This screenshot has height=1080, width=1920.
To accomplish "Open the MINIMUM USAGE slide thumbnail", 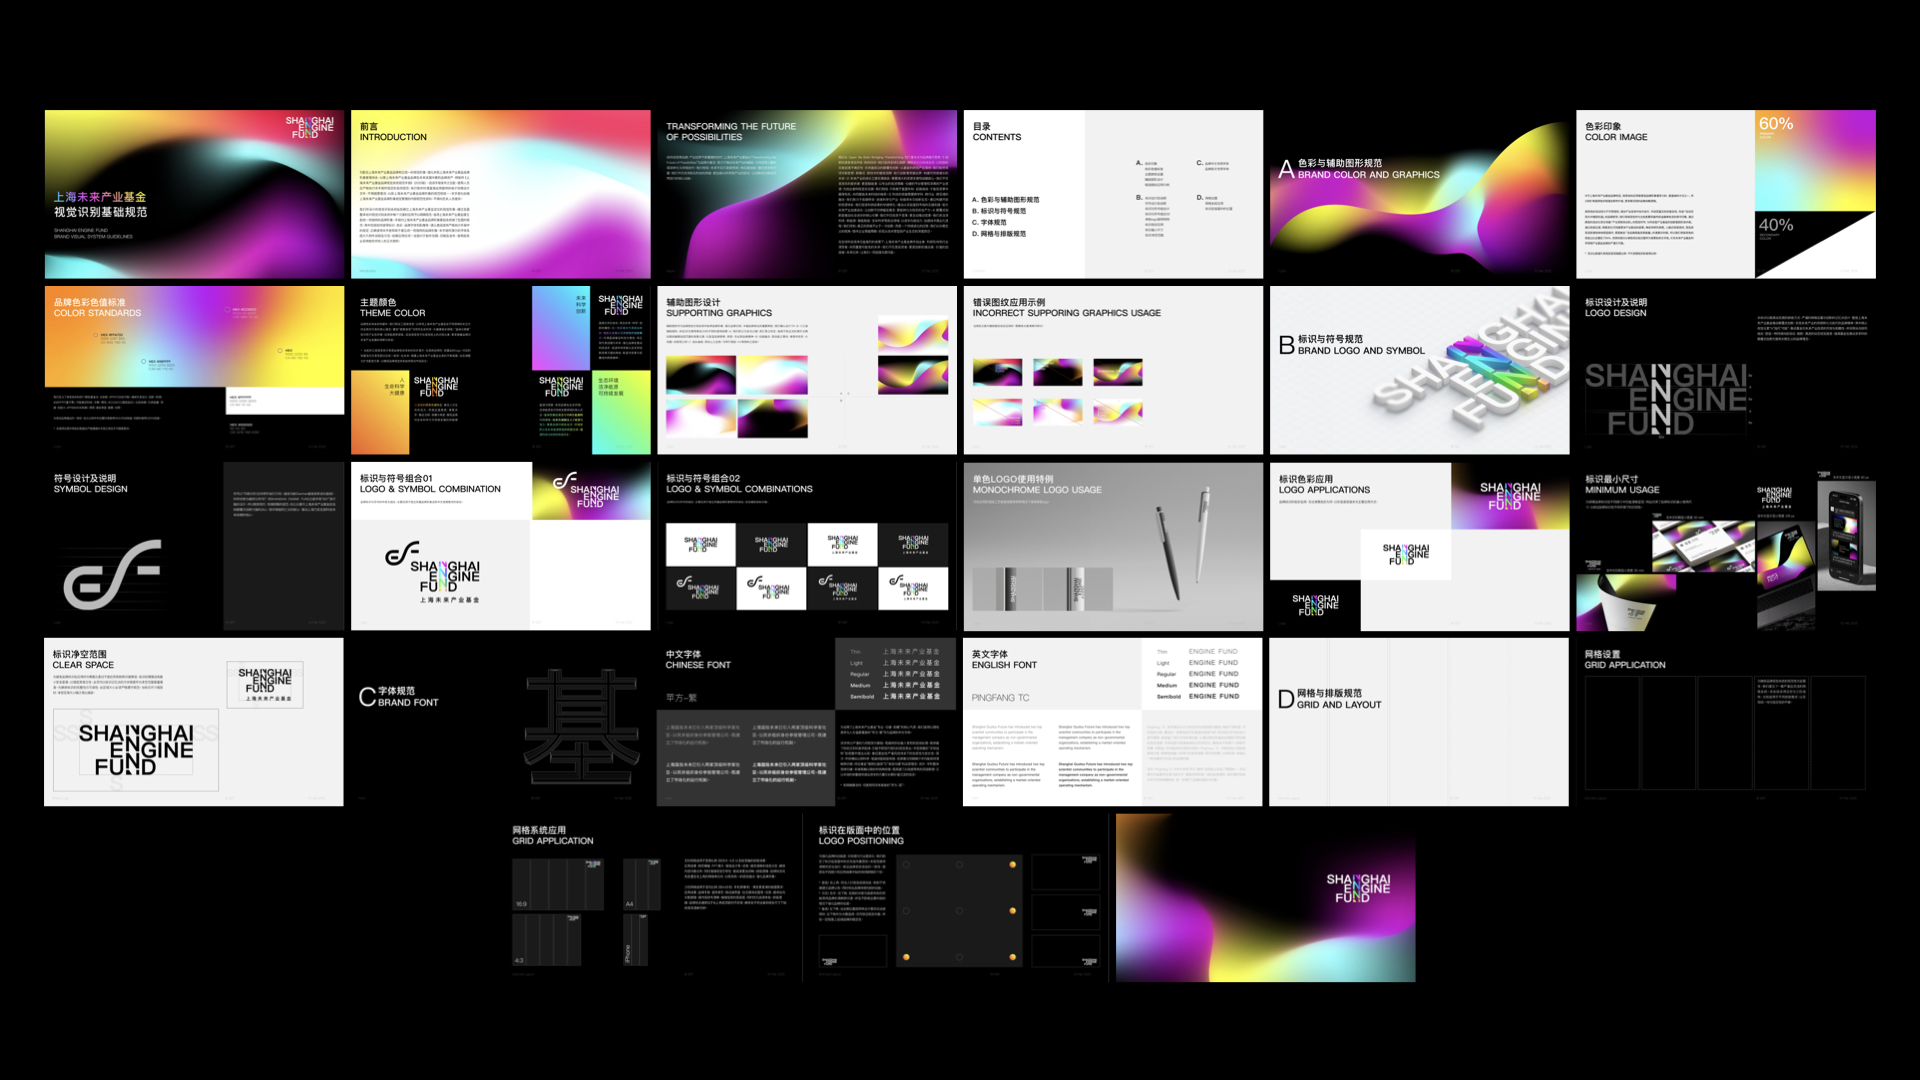I will [x=1725, y=546].
